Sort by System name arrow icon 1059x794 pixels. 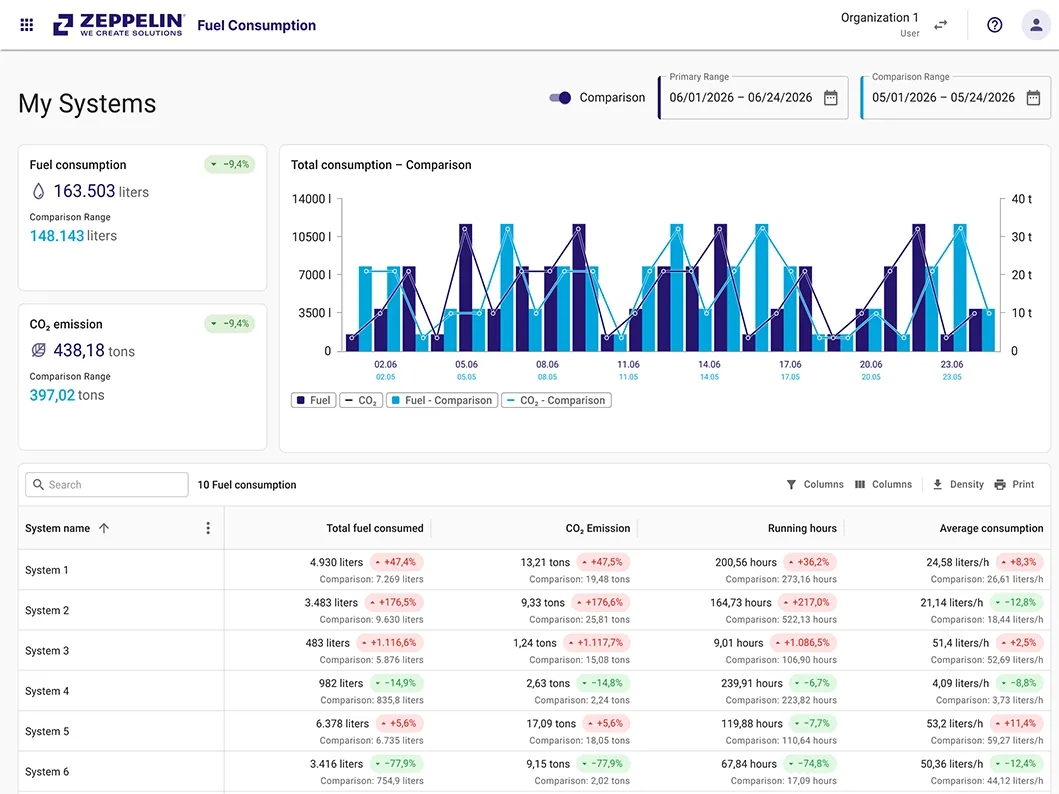click(104, 528)
